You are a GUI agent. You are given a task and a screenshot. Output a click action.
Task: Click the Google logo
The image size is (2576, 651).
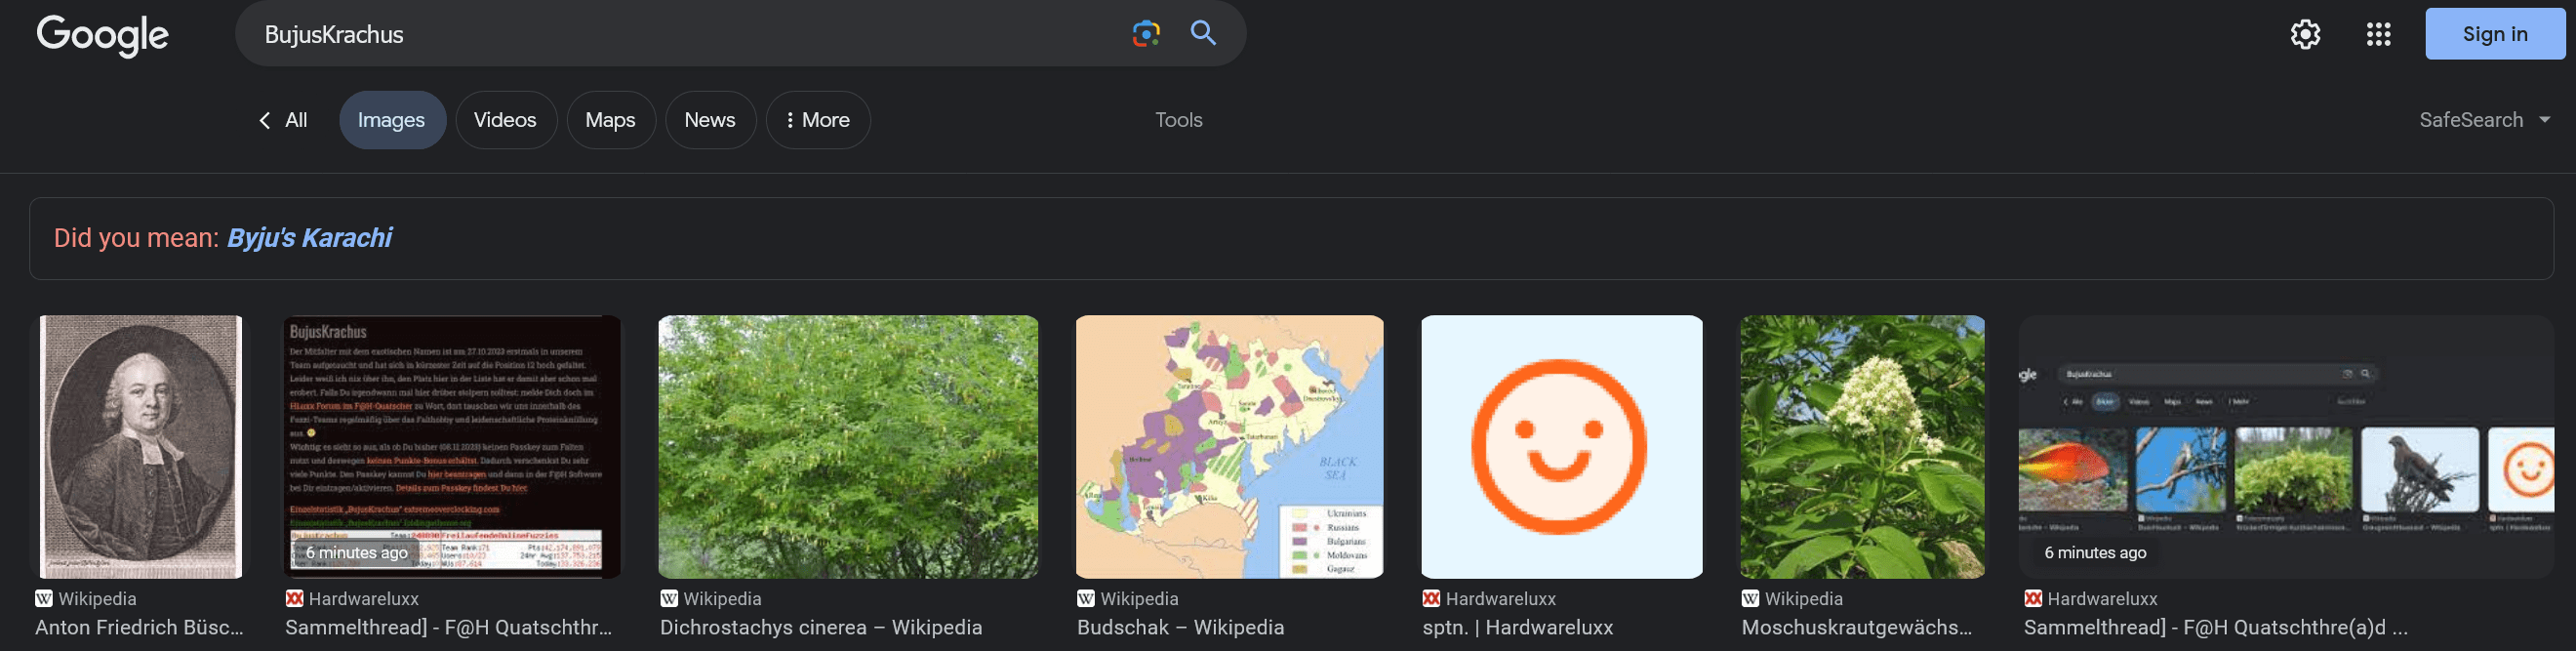tap(102, 35)
